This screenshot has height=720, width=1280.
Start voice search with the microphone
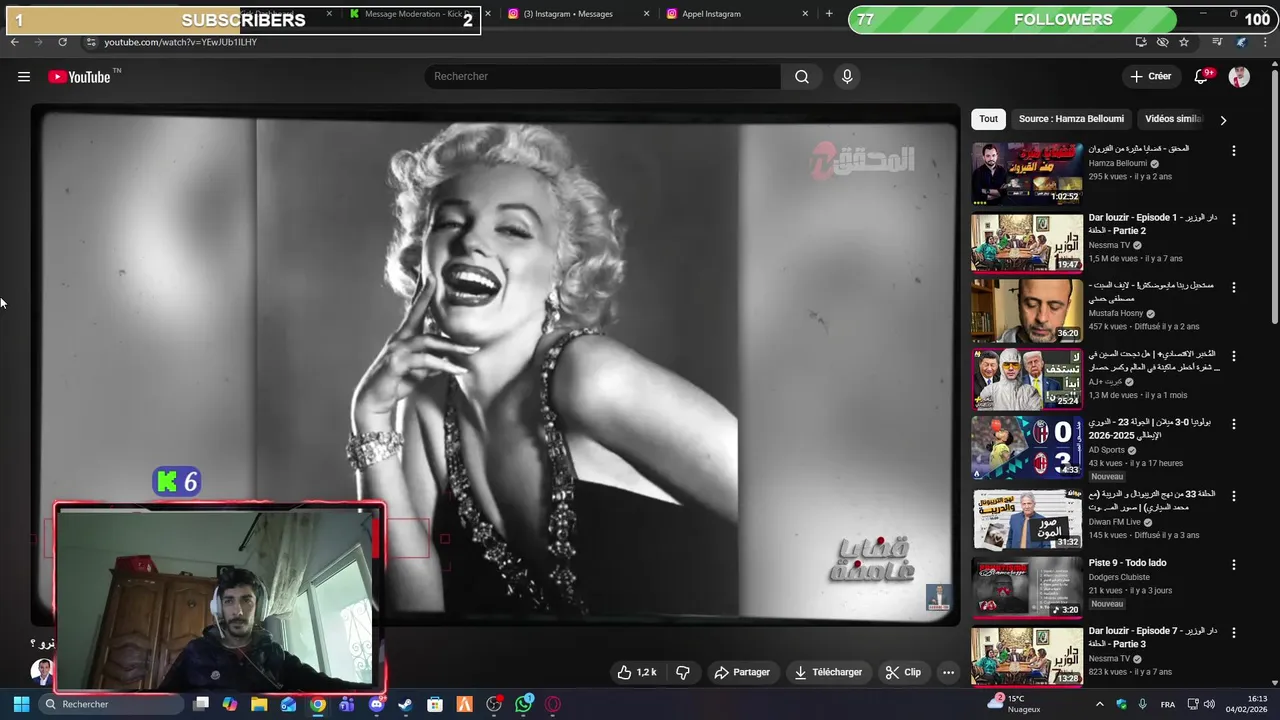click(847, 77)
